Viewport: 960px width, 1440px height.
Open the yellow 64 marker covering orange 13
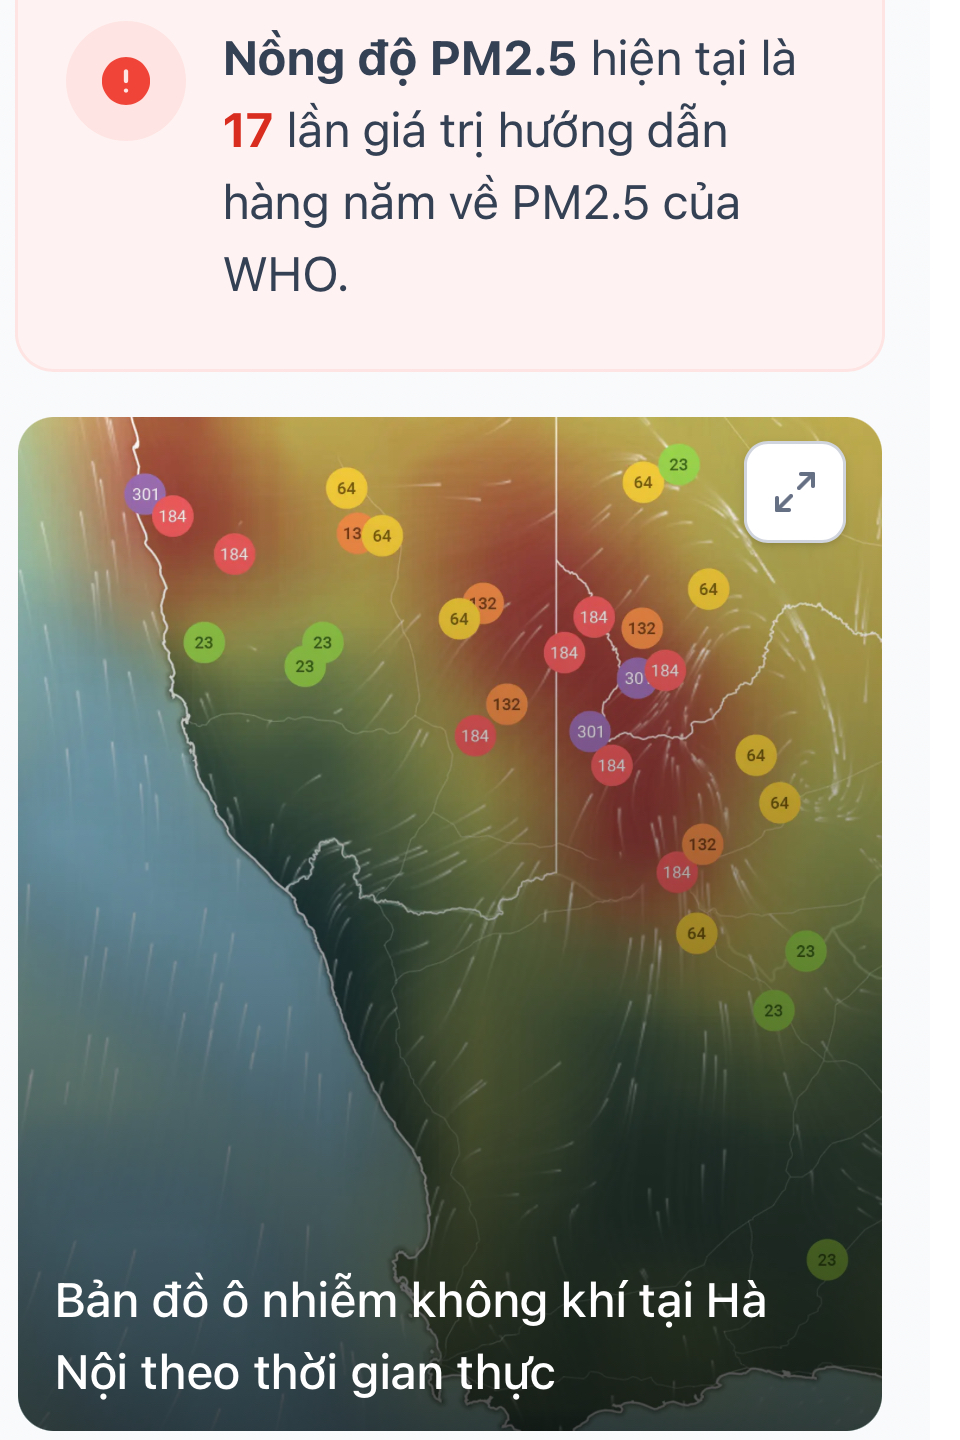click(383, 536)
